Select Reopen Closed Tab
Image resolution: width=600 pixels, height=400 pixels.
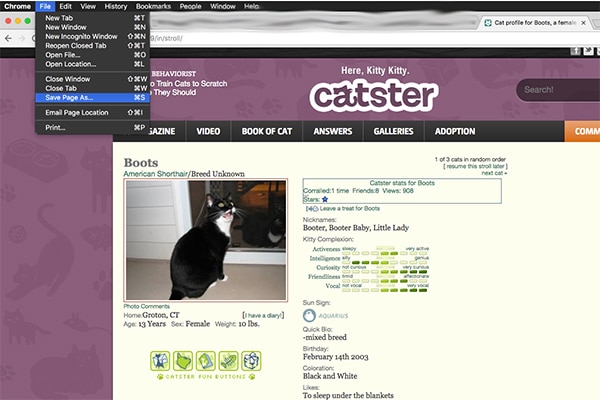coord(92,46)
